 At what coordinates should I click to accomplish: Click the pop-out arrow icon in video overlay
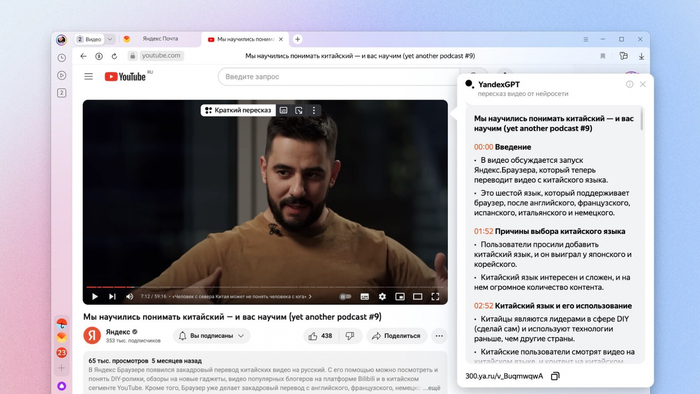[x=299, y=110]
